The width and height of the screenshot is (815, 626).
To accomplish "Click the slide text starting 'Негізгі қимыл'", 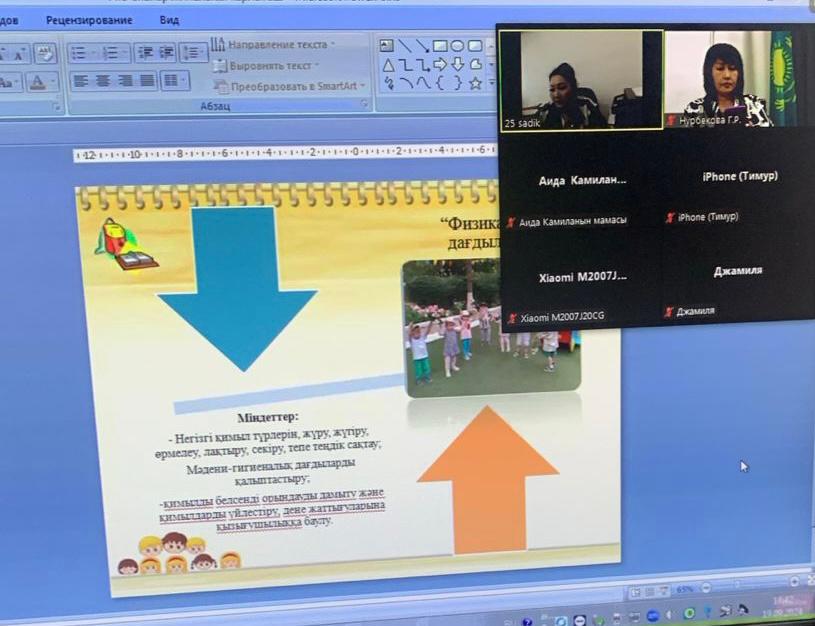I will (x=268, y=442).
